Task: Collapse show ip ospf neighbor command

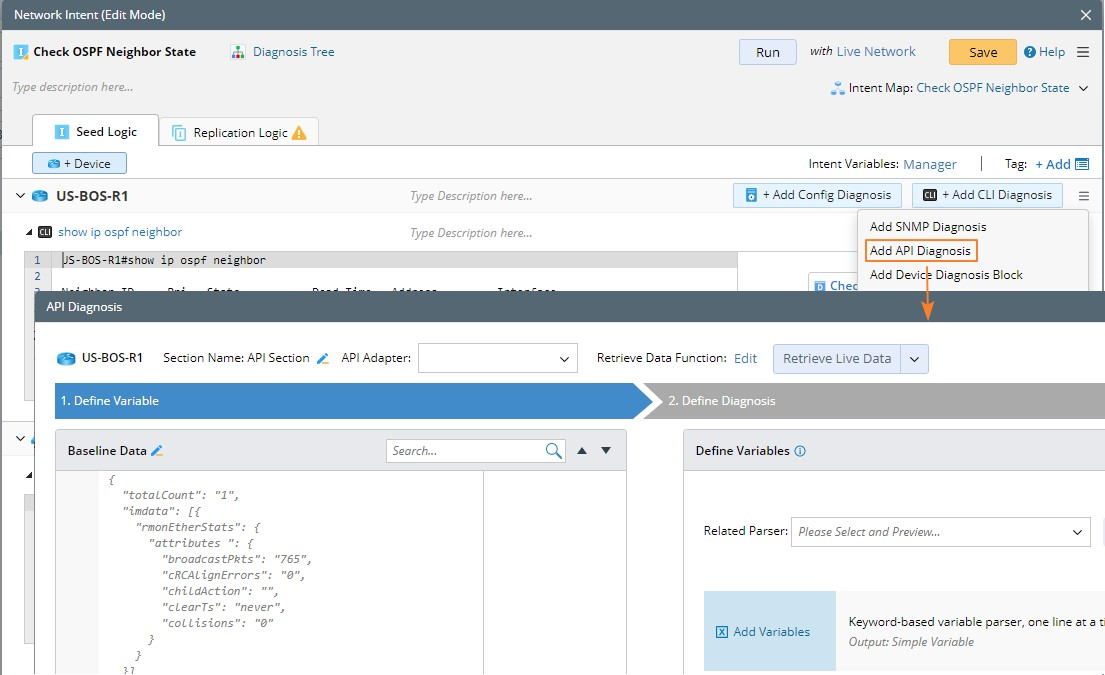Action: (29, 232)
